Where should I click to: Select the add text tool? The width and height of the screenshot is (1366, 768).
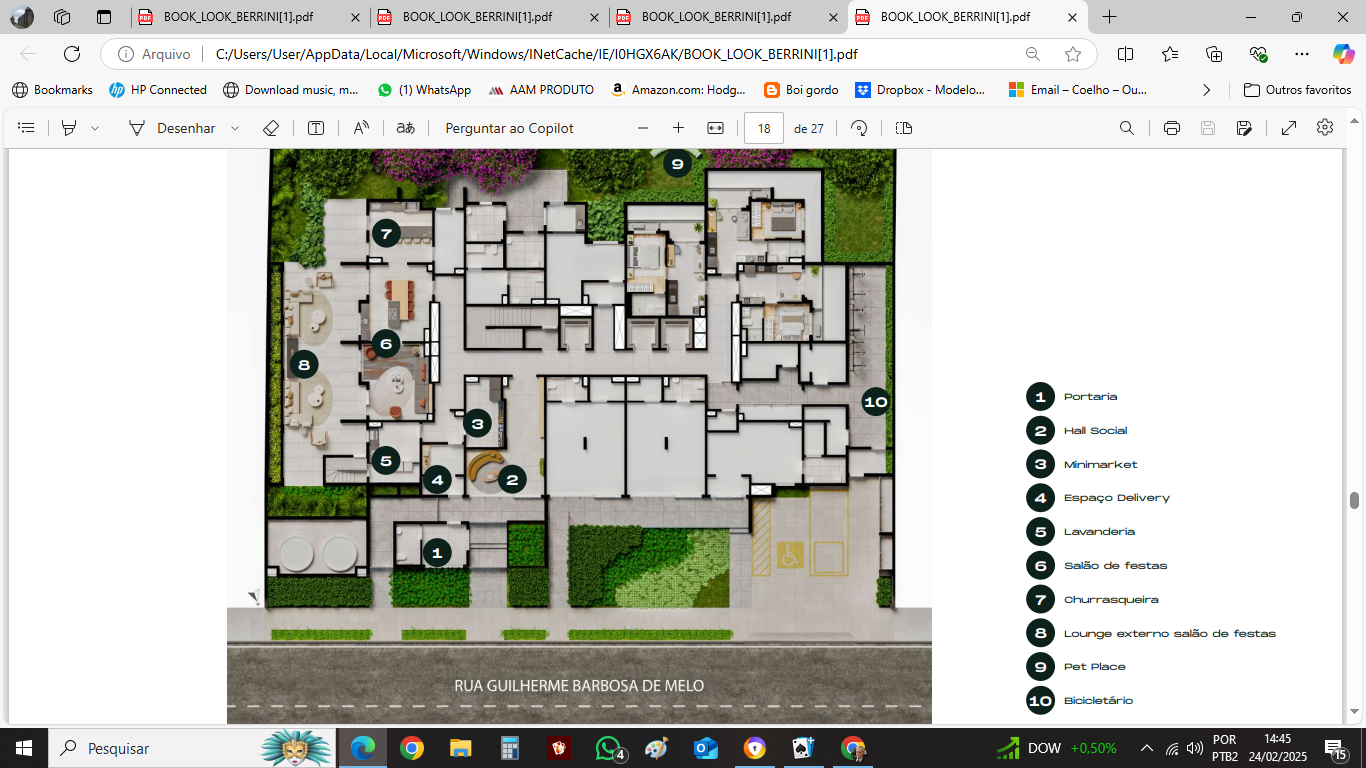pos(315,128)
